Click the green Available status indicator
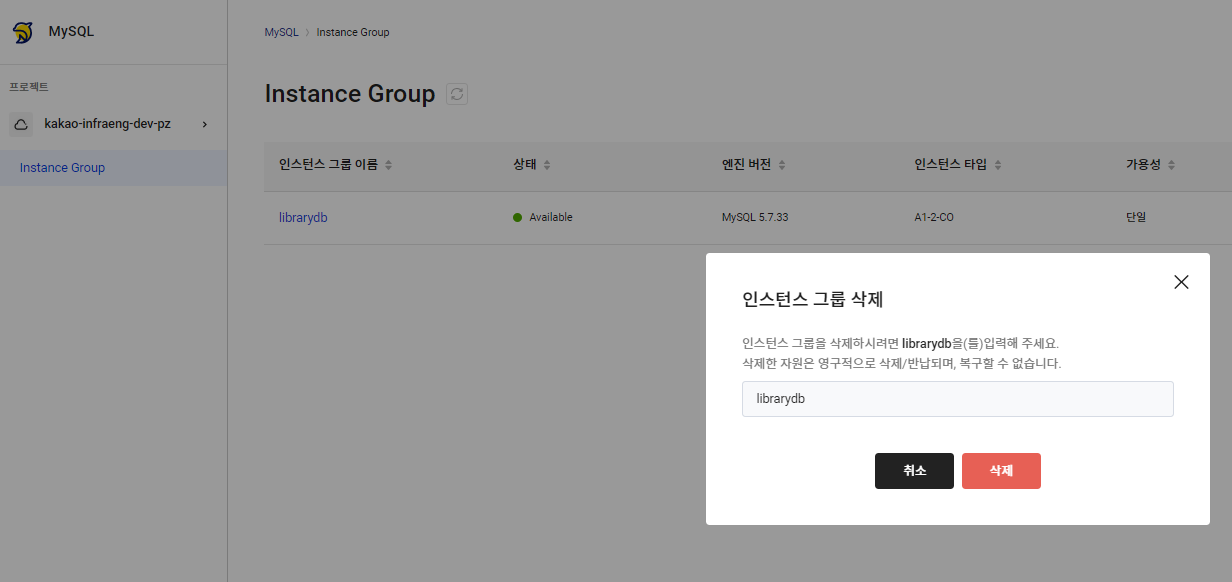 coord(517,218)
